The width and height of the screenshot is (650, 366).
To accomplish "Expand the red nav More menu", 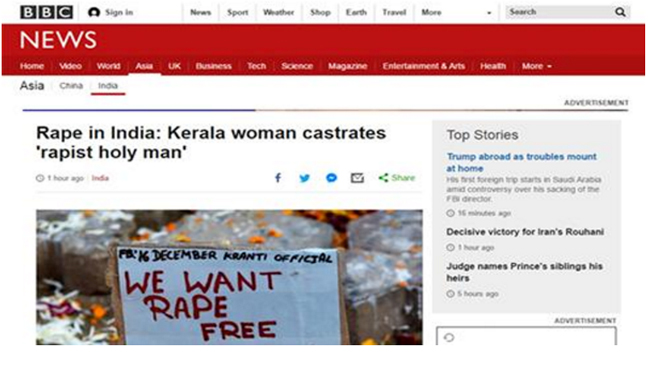I will click(536, 66).
